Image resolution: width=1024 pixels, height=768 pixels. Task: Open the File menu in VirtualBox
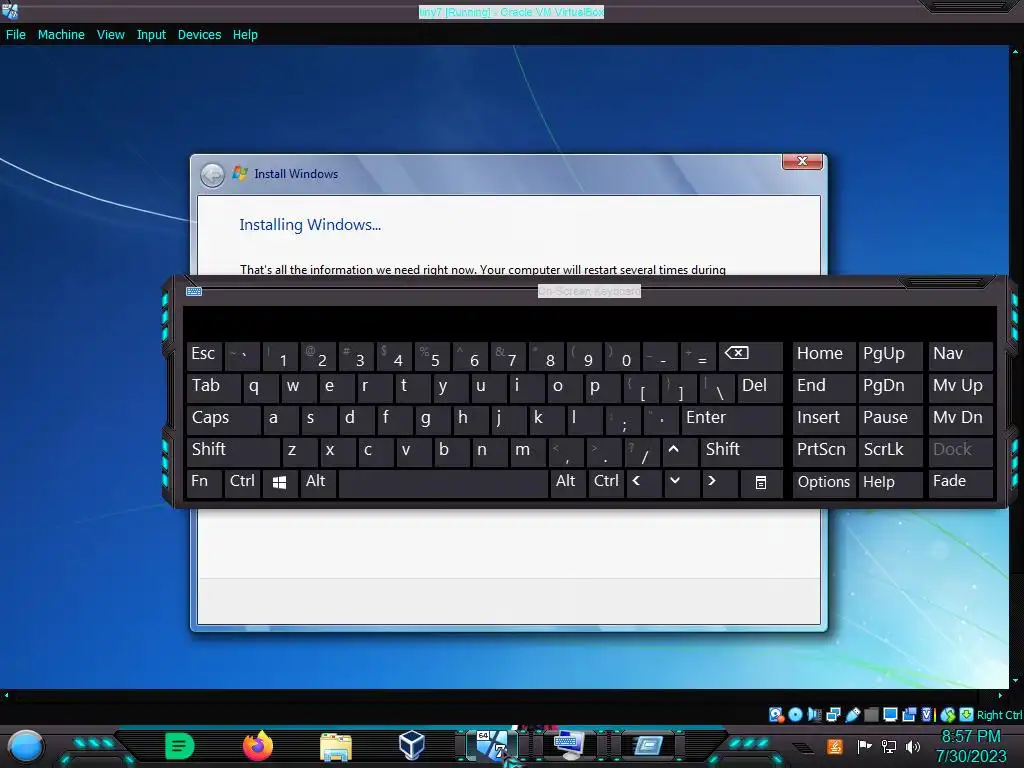pos(16,35)
